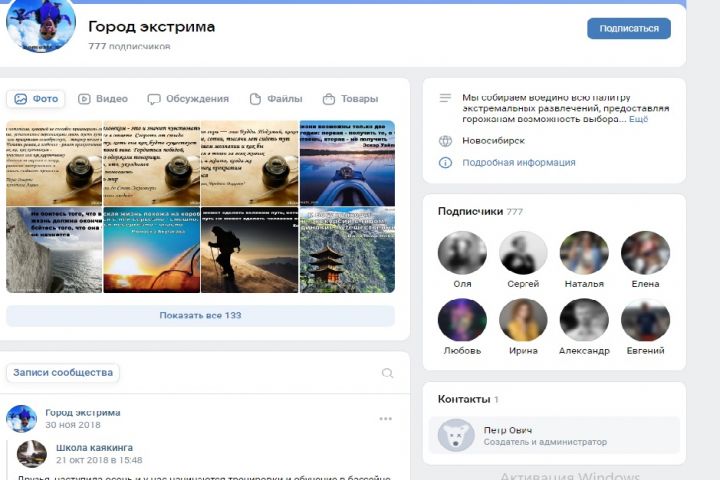Open the cliff and sea photo
The image size is (720, 480).
pos(54,250)
